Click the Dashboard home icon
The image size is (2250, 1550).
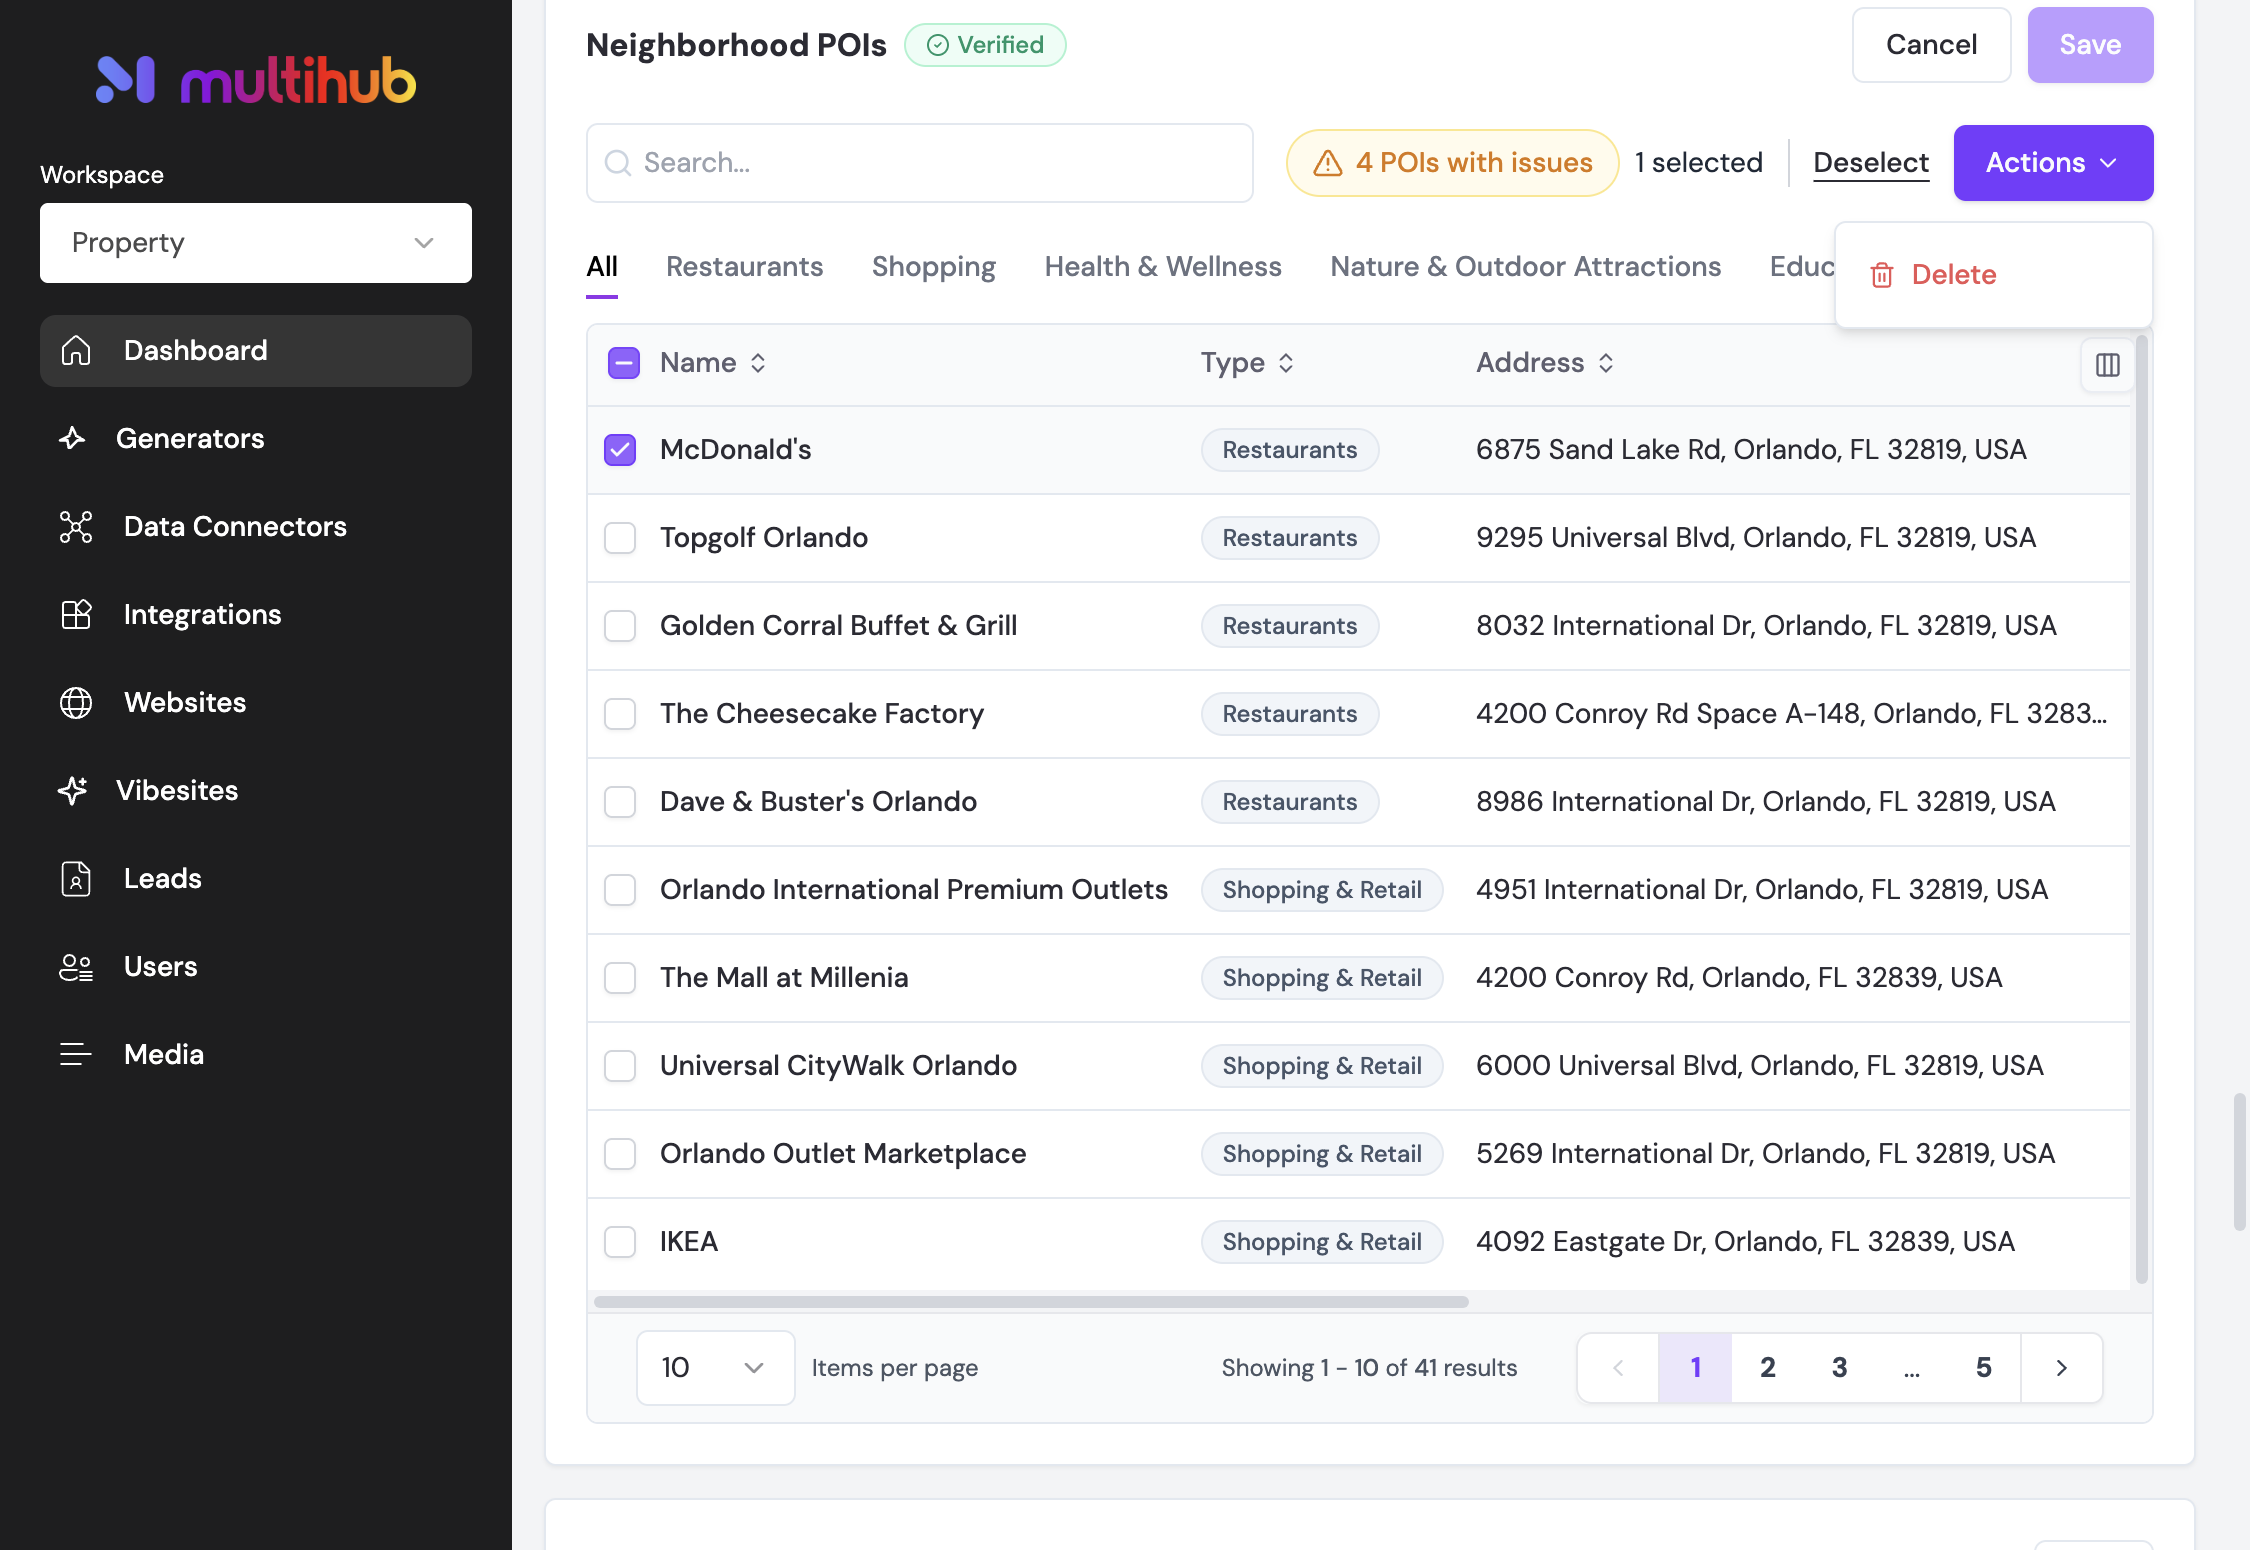pos(76,351)
